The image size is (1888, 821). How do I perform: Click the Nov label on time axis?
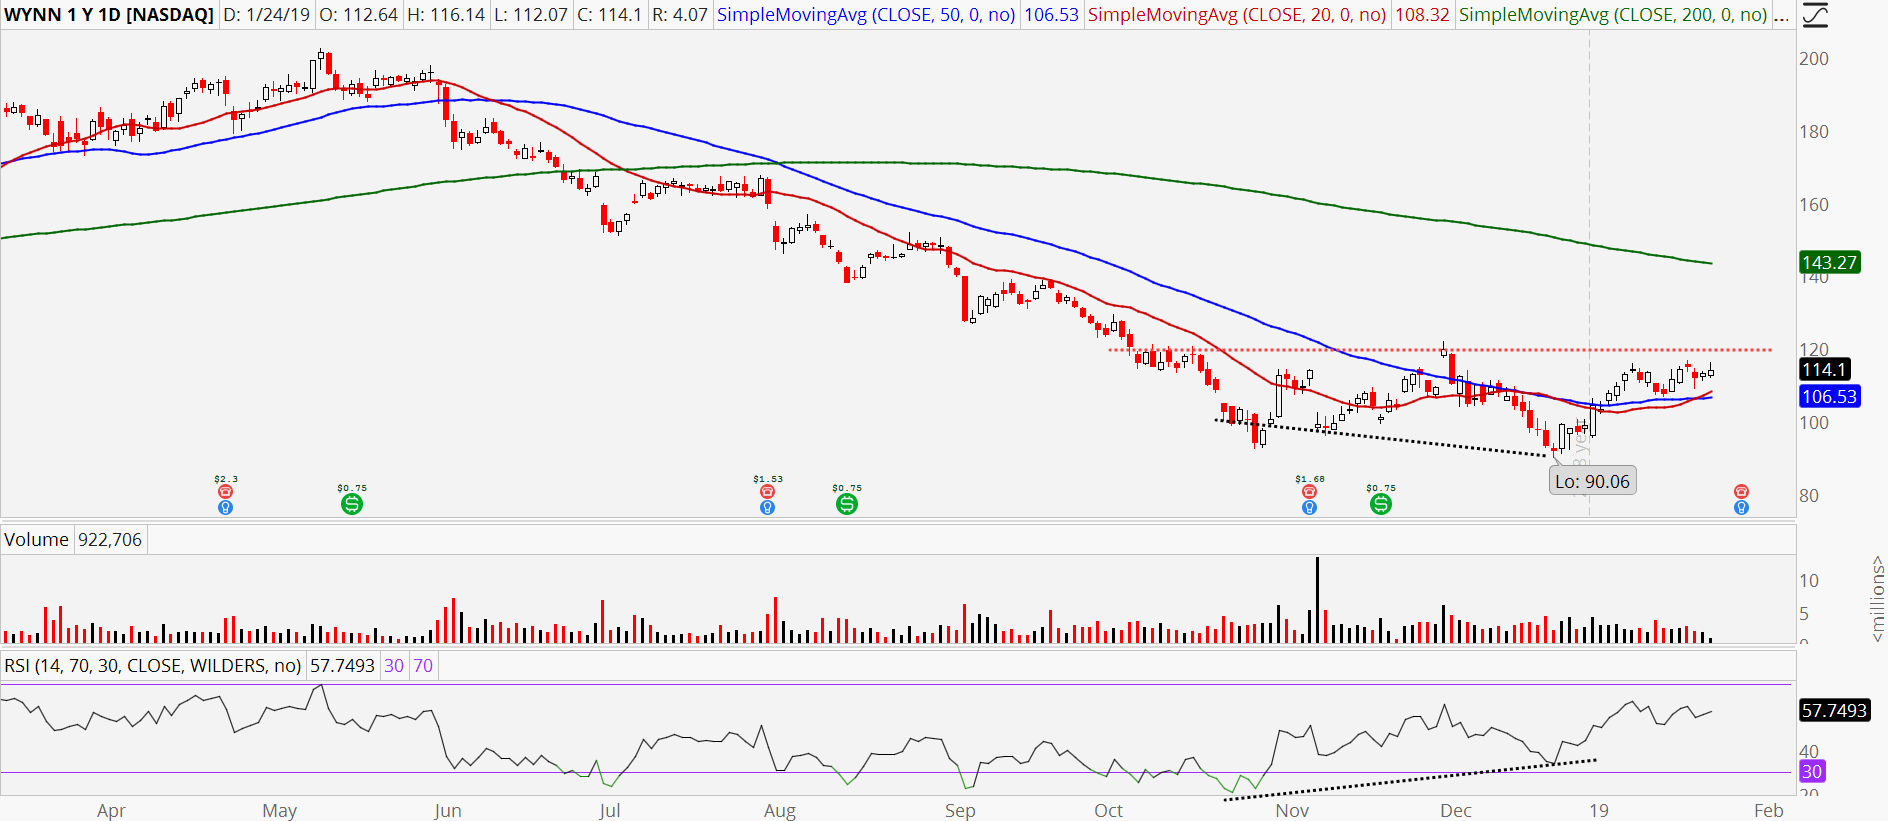1292,810
